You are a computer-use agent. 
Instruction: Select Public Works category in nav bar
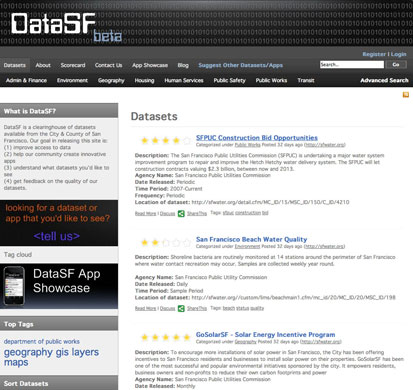pos(271,80)
